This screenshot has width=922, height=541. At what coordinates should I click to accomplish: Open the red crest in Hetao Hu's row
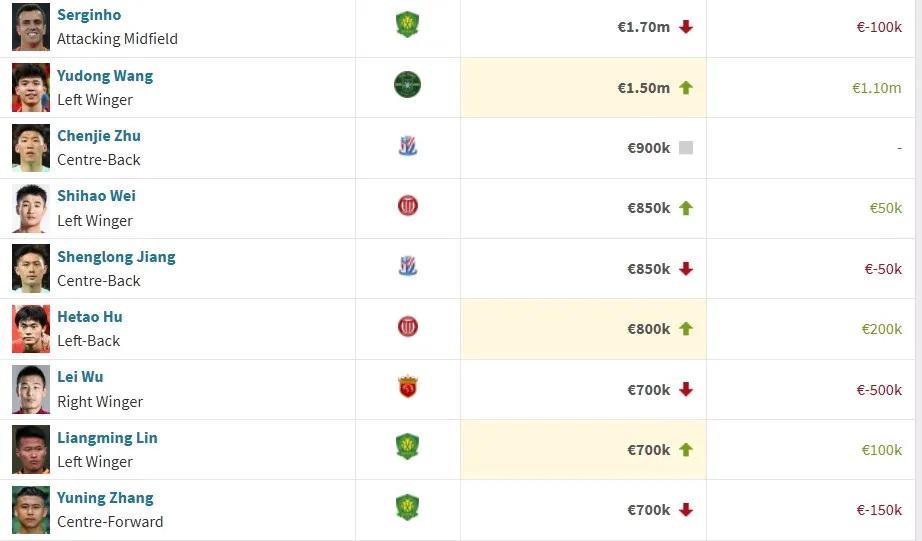pos(407,326)
